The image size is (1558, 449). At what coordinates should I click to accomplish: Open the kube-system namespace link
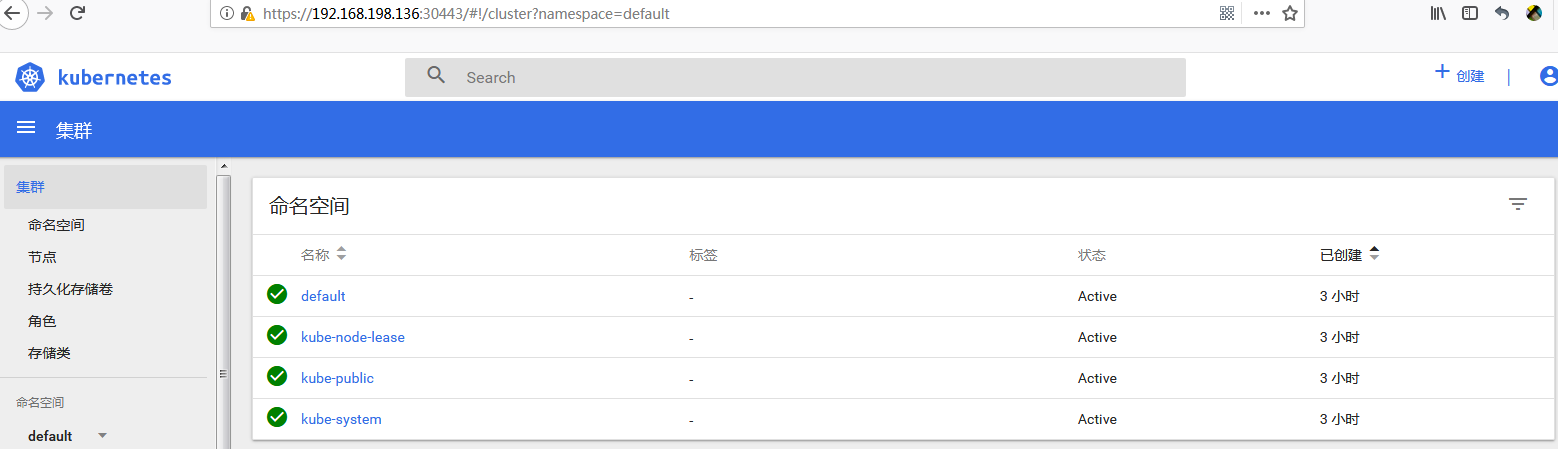coord(341,419)
